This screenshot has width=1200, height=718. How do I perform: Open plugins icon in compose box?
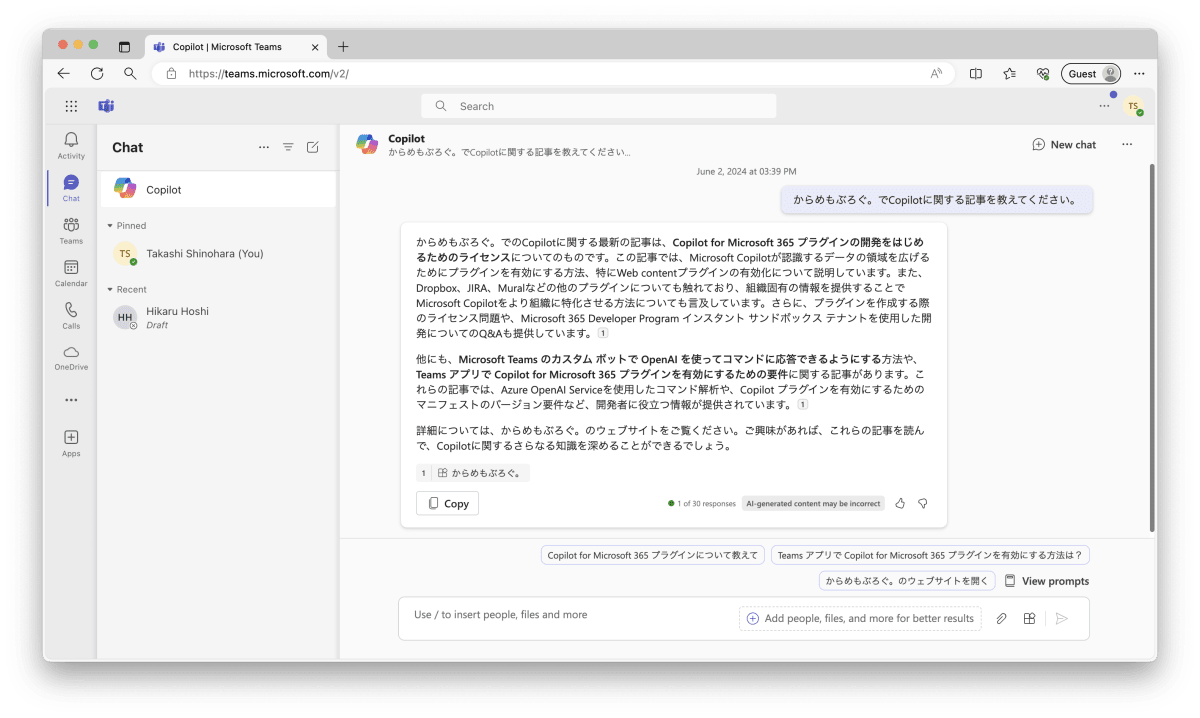point(1029,619)
